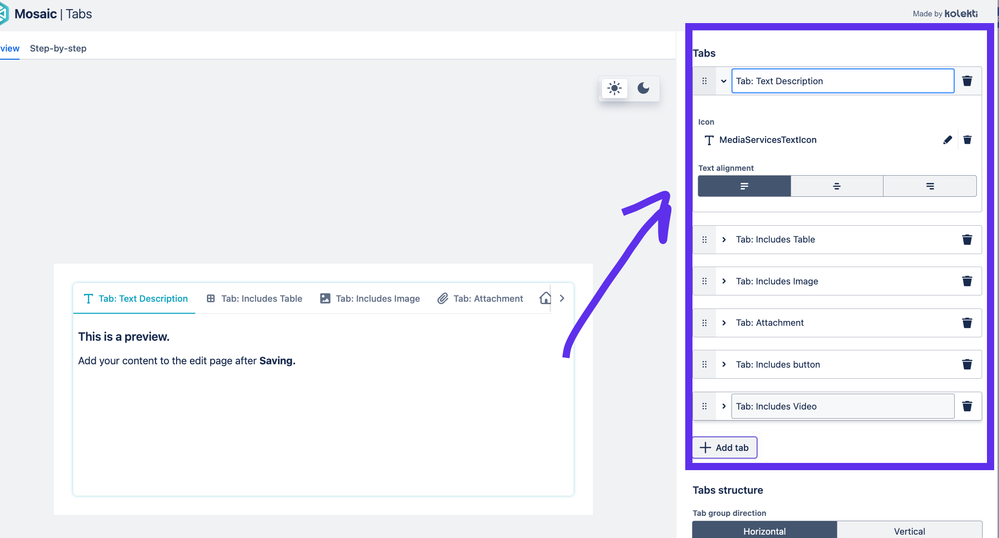
Task: Delete the Tab: Text Description tab
Action: coord(967,81)
